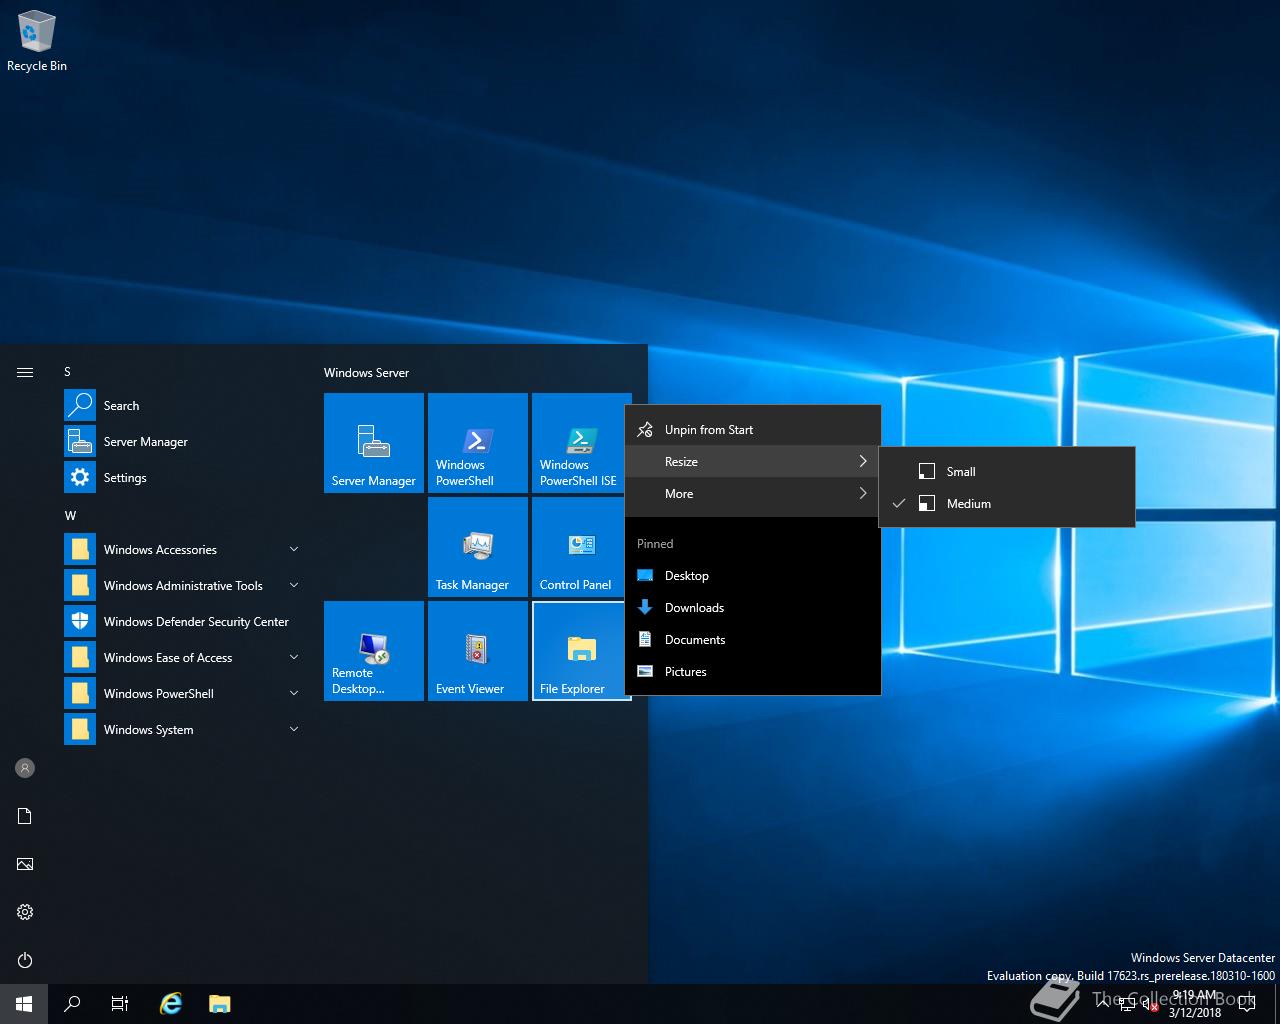Click the network tray icon
This screenshot has width=1280, height=1024.
(x=1126, y=1005)
